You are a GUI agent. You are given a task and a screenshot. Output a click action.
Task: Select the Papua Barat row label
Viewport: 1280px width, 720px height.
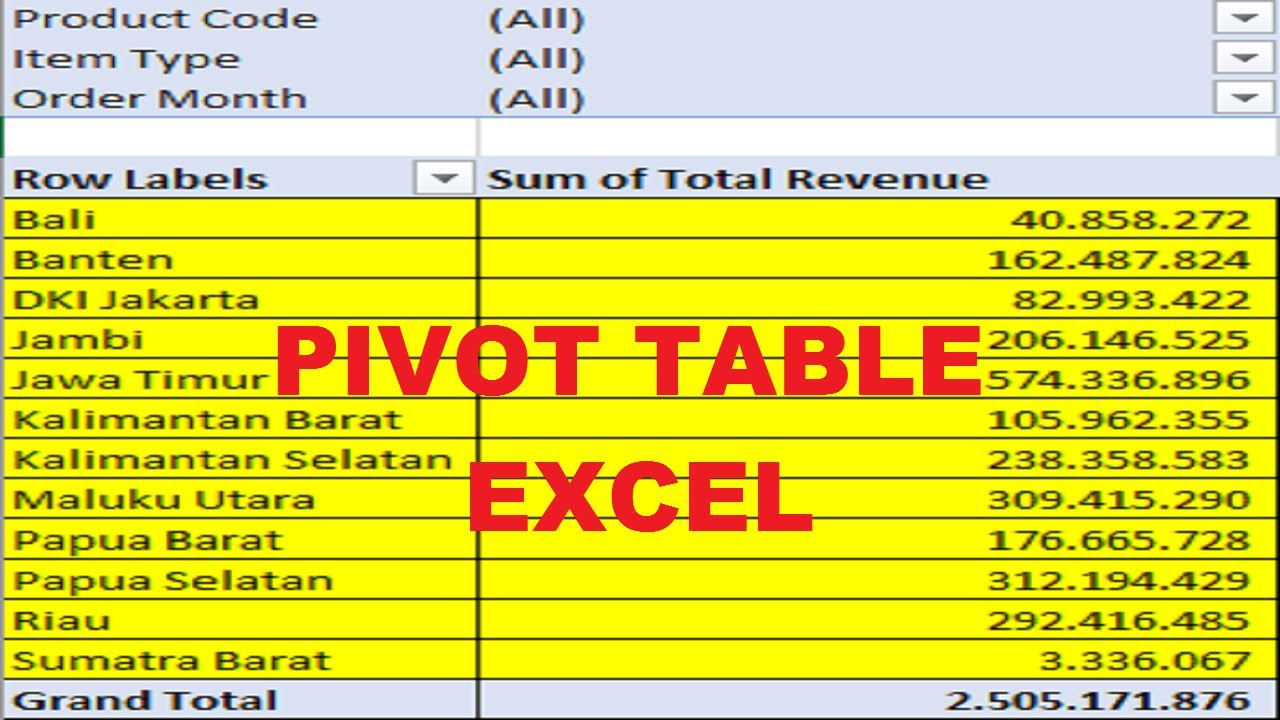[x=240, y=540]
